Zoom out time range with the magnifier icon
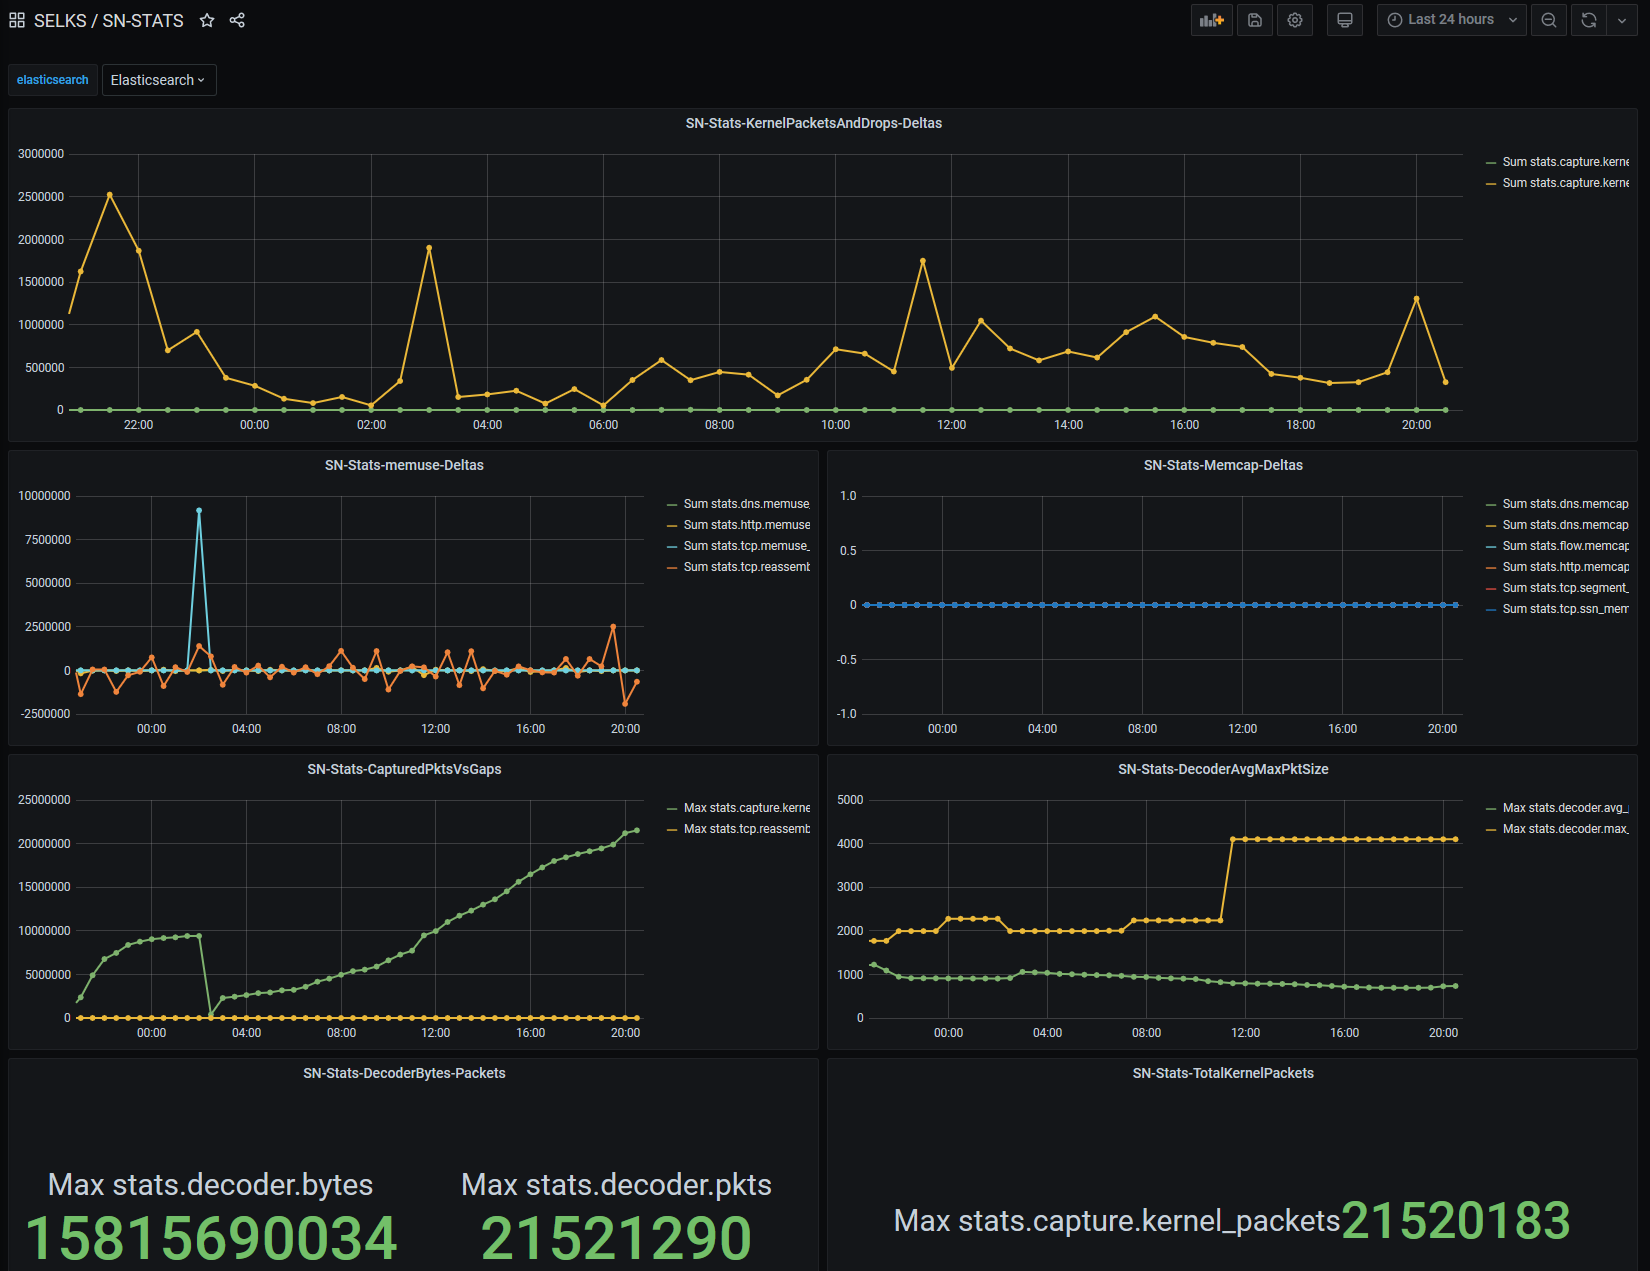The height and width of the screenshot is (1271, 1650). click(x=1549, y=20)
